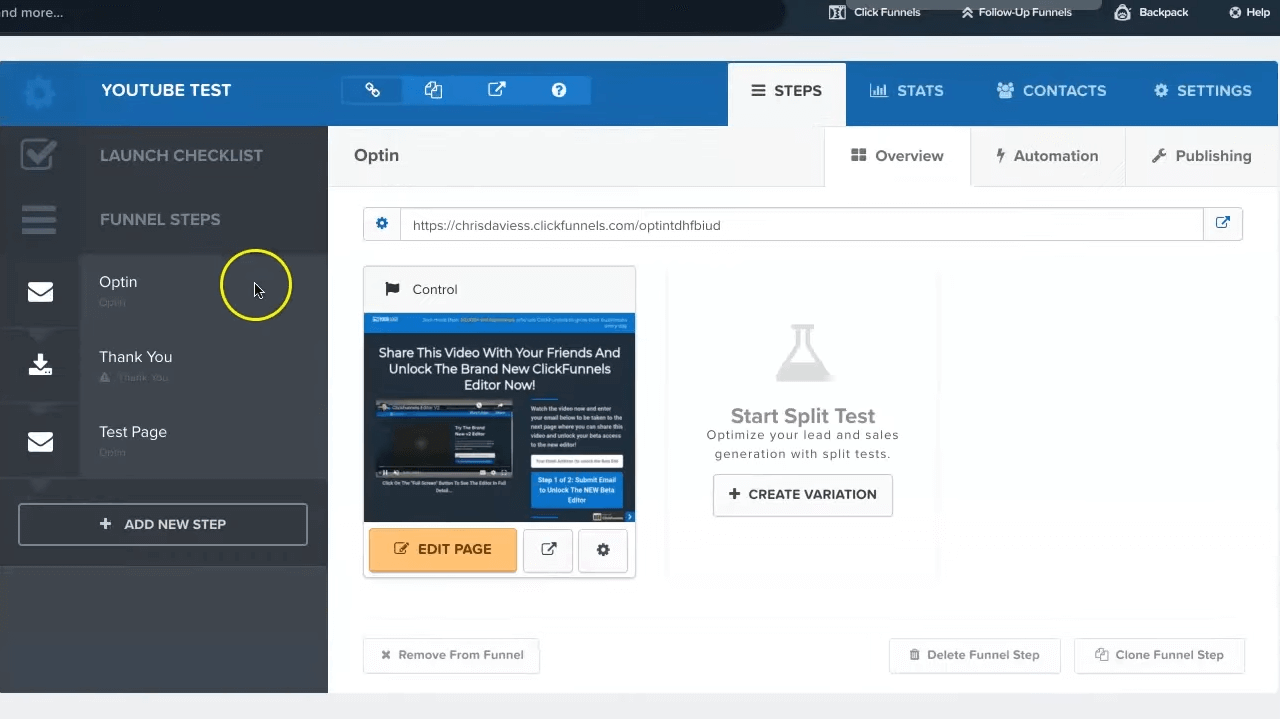Click the LAUNCH CHECKLIST label
The height and width of the screenshot is (719, 1280).
(181, 156)
